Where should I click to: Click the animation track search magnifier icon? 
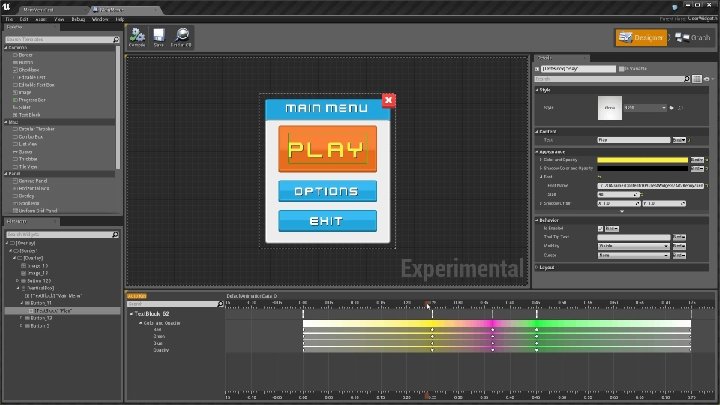(219, 304)
